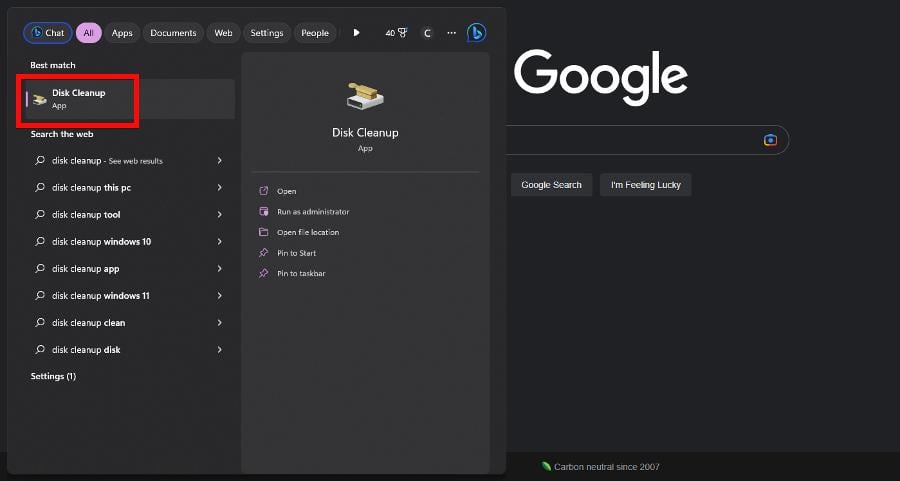Click the Open launch icon
The image size is (900, 481).
pos(263,191)
